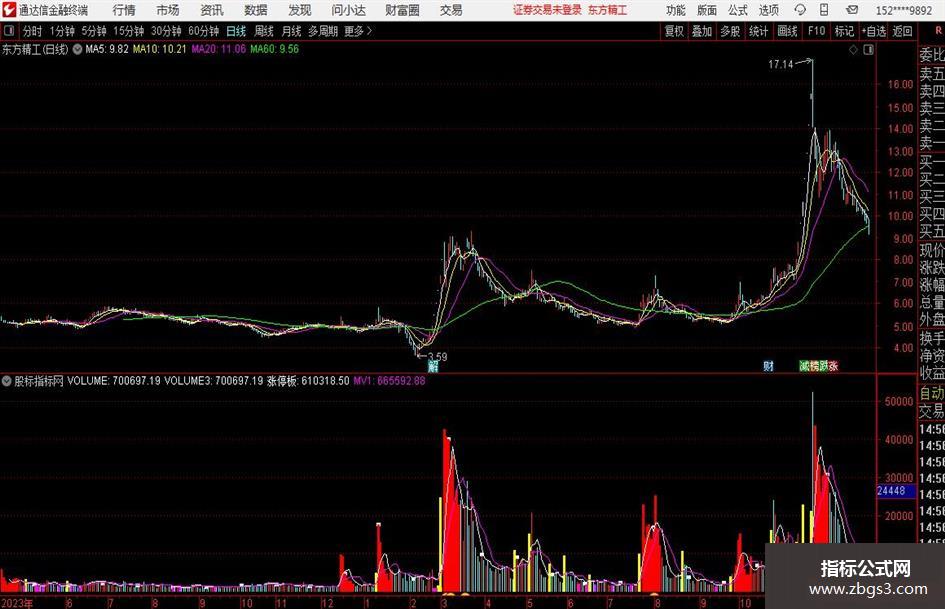Click the 自动 label in right panel
This screenshot has width=945, height=609.
932,393
